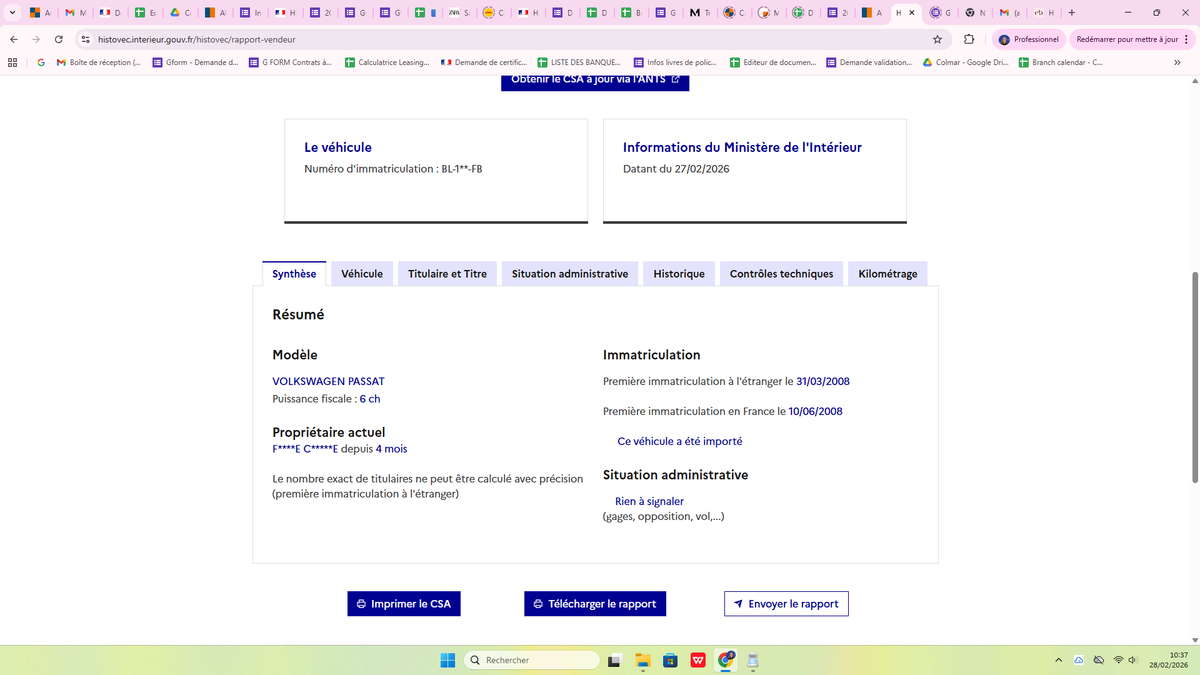Open File Explorer from the taskbar
Viewport: 1200px width, 675px height.
(642, 660)
